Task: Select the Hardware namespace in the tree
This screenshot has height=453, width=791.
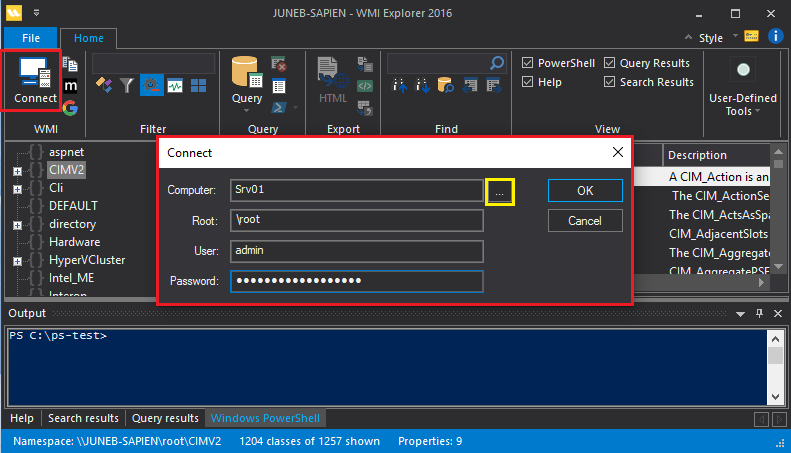Action: click(x=75, y=242)
